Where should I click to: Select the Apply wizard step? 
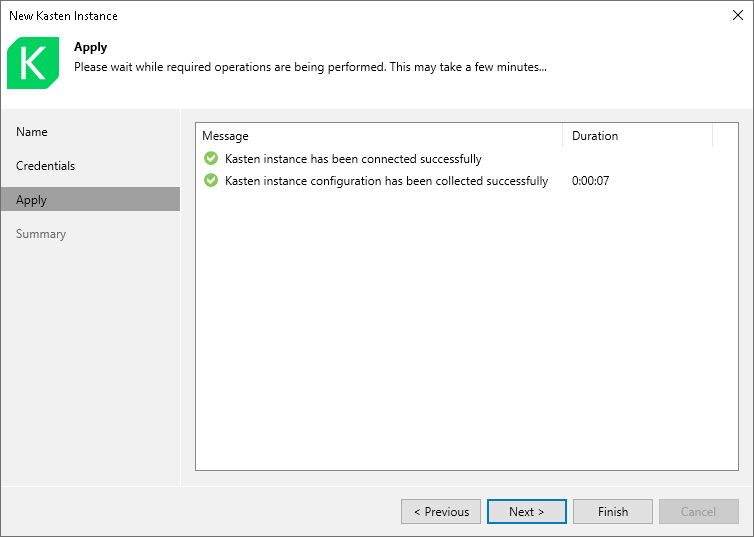[90, 200]
